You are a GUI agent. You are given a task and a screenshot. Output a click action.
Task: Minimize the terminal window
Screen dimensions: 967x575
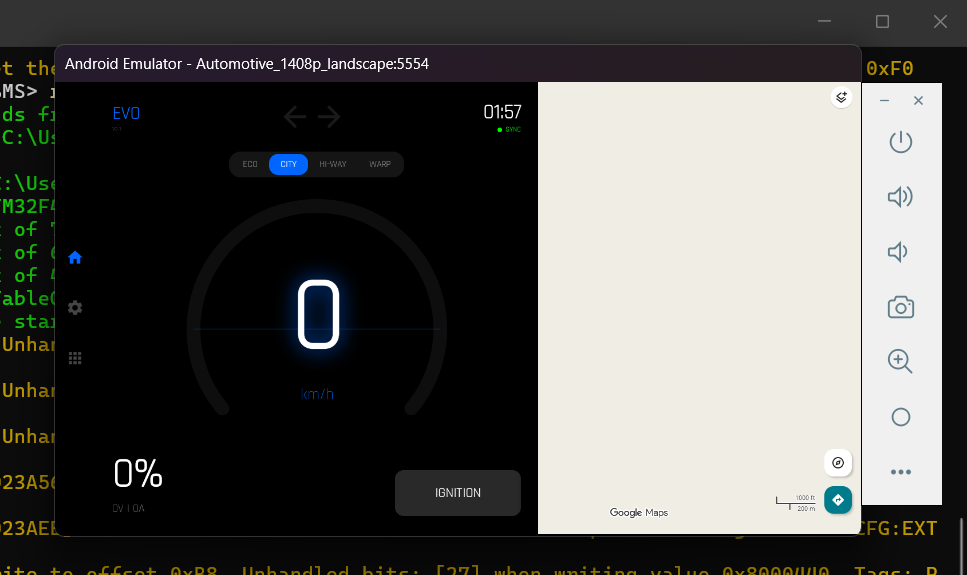pos(825,22)
